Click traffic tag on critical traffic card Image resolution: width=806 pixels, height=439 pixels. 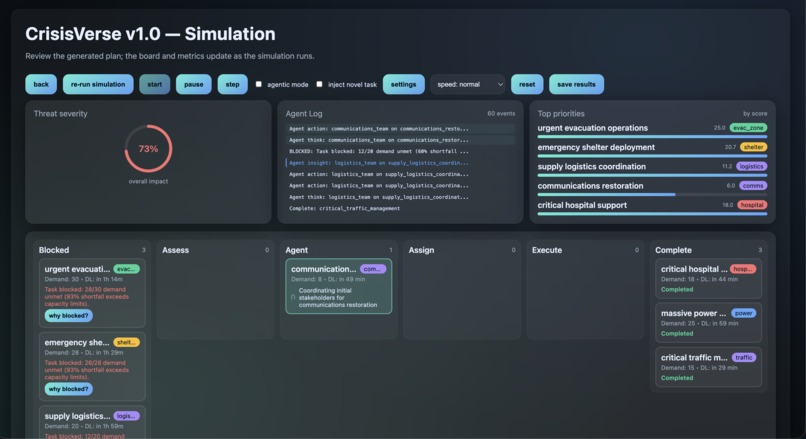[743, 357]
